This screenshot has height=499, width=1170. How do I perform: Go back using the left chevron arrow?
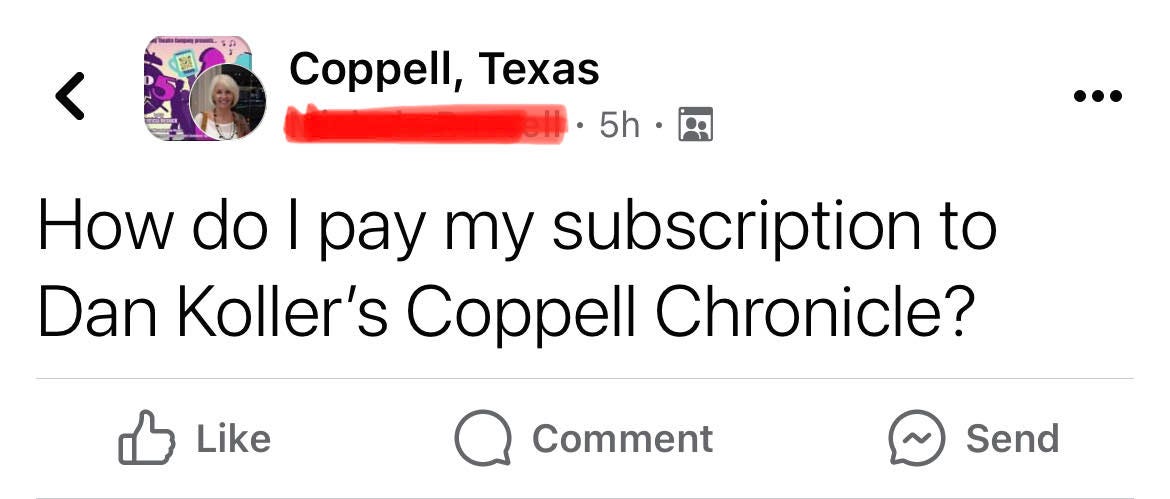click(x=69, y=95)
